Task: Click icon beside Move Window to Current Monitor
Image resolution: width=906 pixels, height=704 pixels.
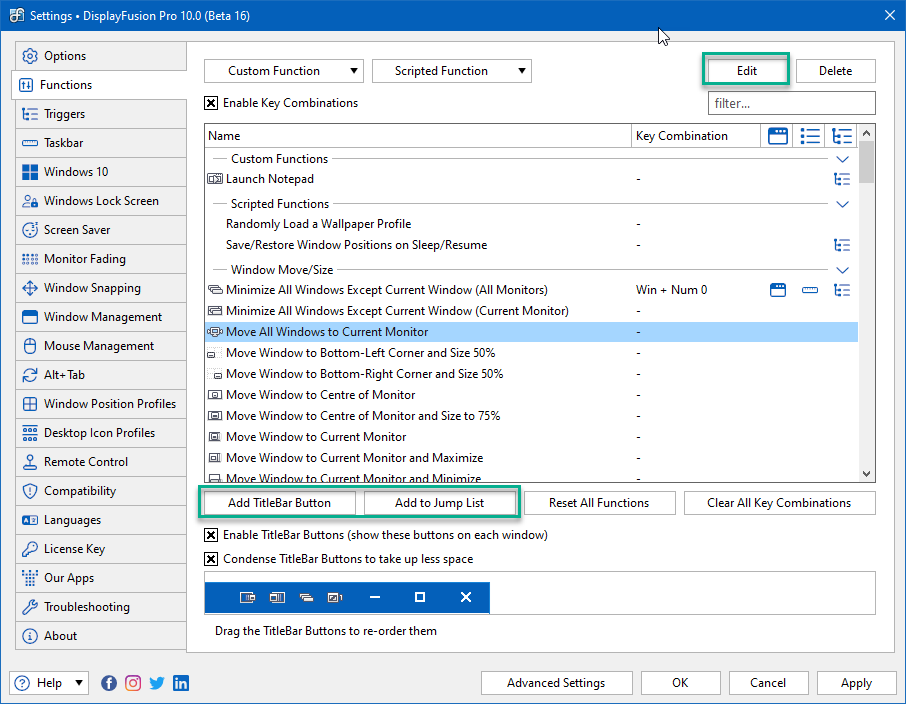Action: point(215,437)
